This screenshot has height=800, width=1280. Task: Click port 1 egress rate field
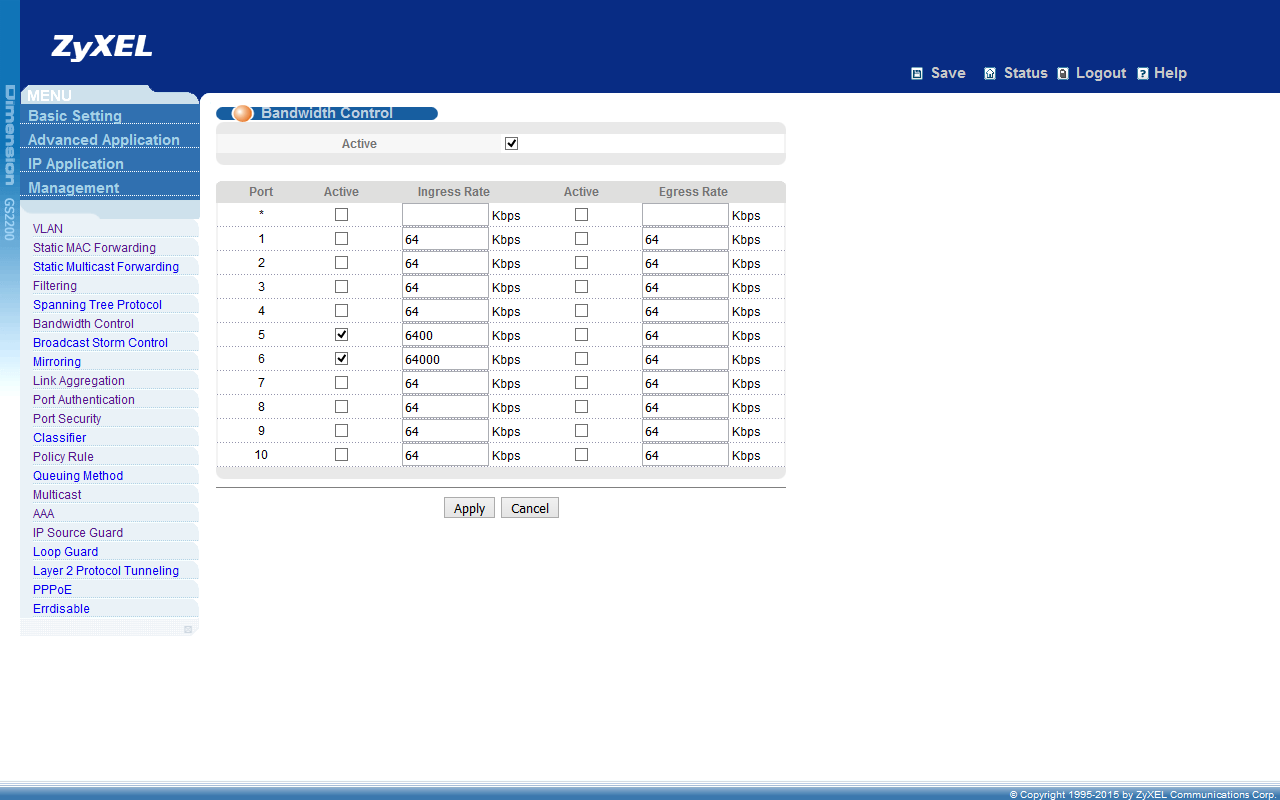(685, 239)
